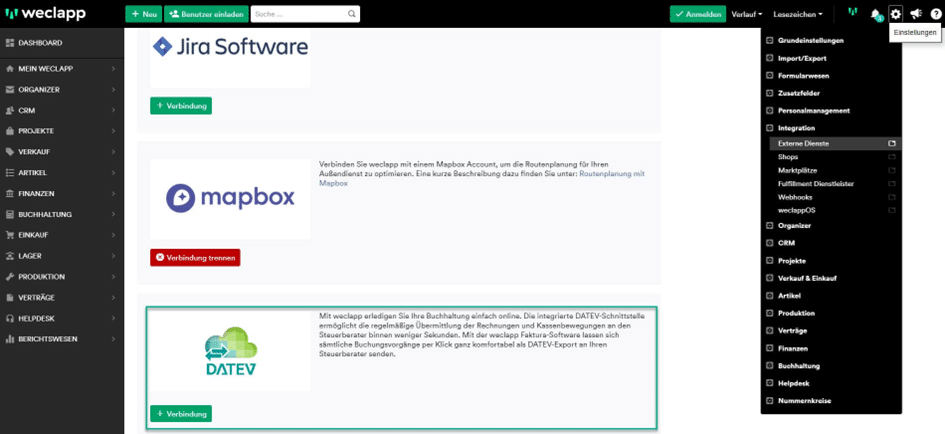
Task: Click Verbindung button under Jira Software
Action: [181, 105]
